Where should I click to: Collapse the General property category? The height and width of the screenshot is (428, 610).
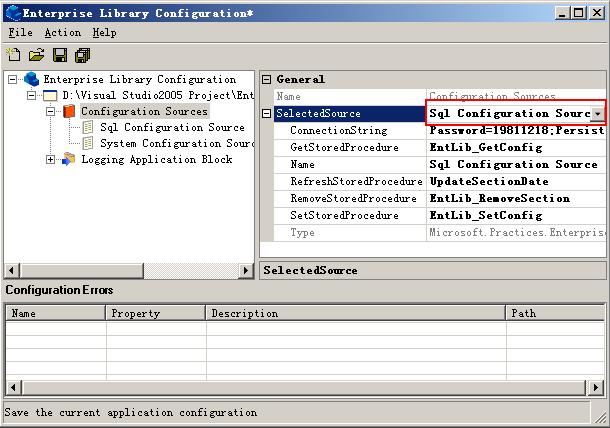coord(267,80)
